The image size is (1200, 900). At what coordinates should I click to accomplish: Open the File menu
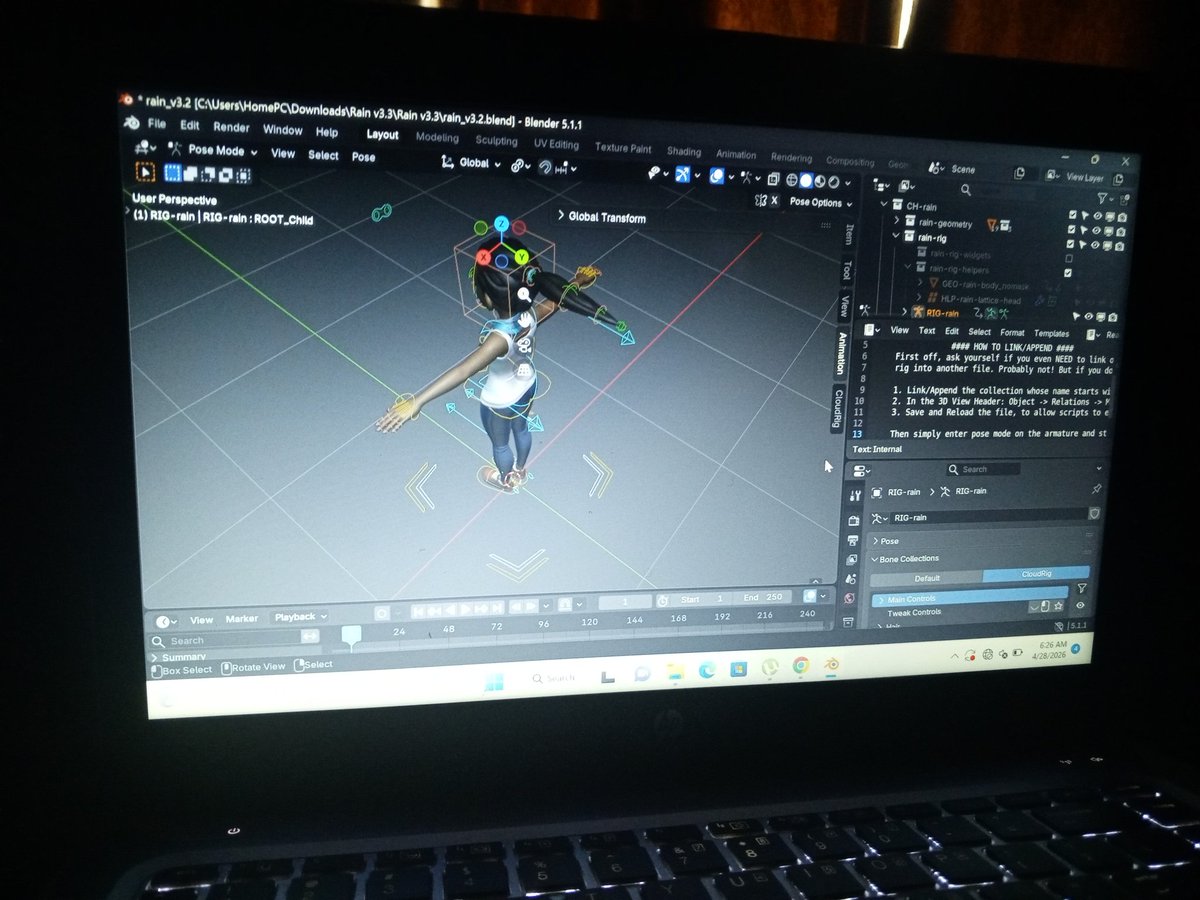(157, 124)
